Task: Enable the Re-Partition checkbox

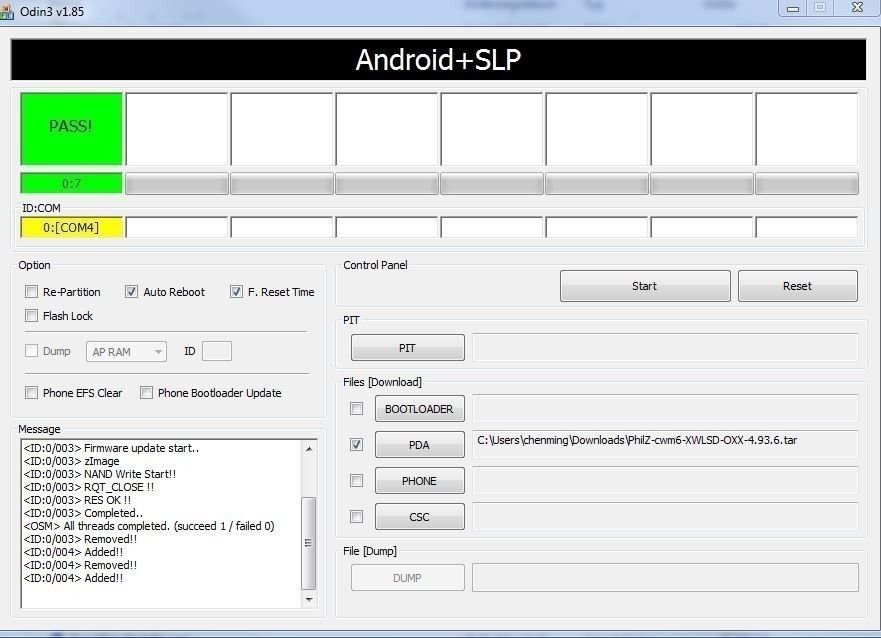Action: coord(32,292)
